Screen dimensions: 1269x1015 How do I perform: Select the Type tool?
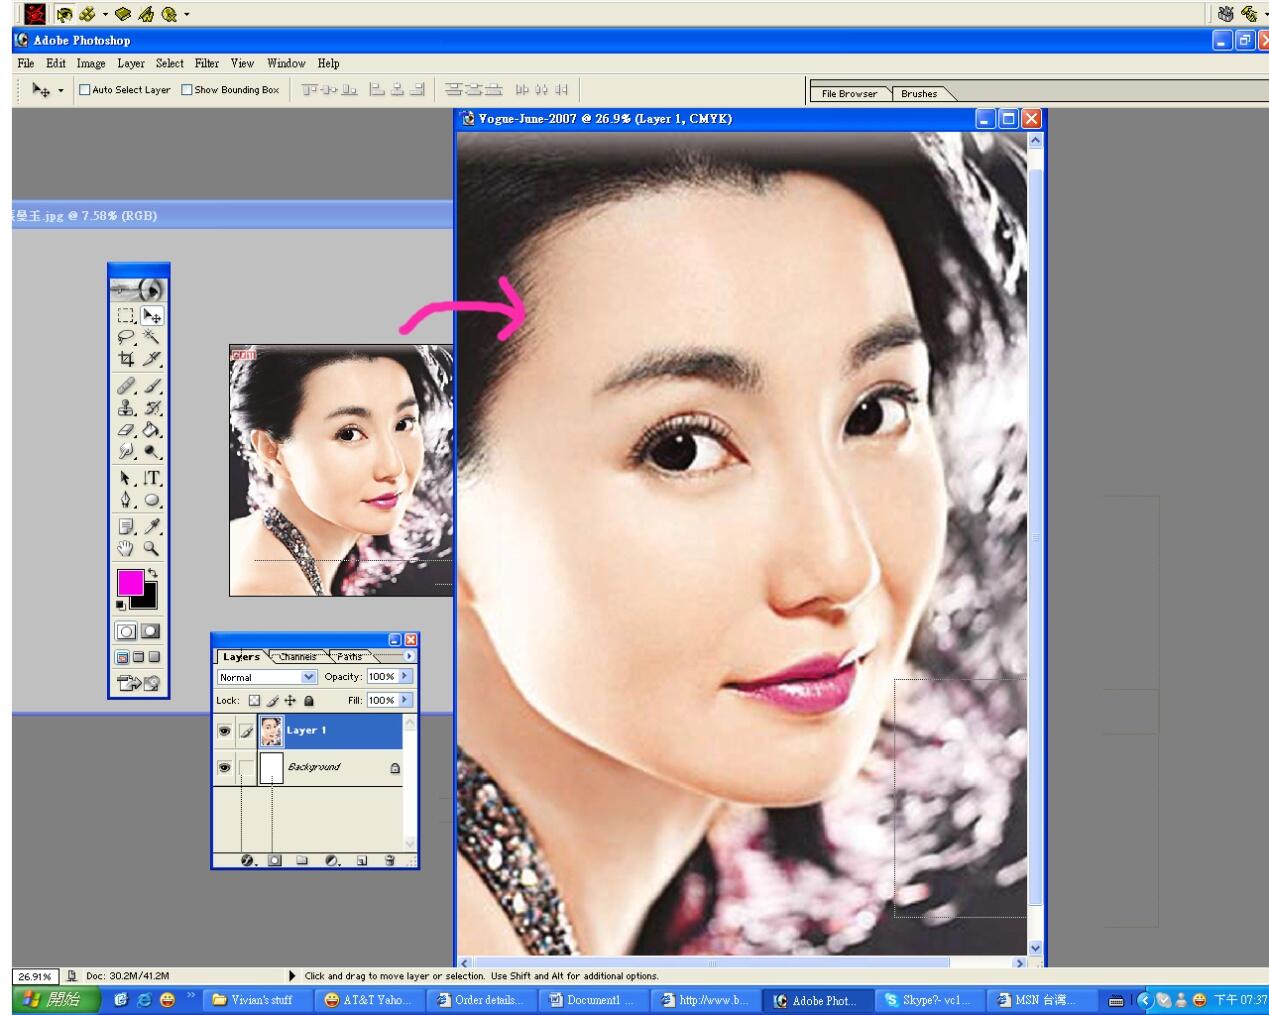click(152, 478)
